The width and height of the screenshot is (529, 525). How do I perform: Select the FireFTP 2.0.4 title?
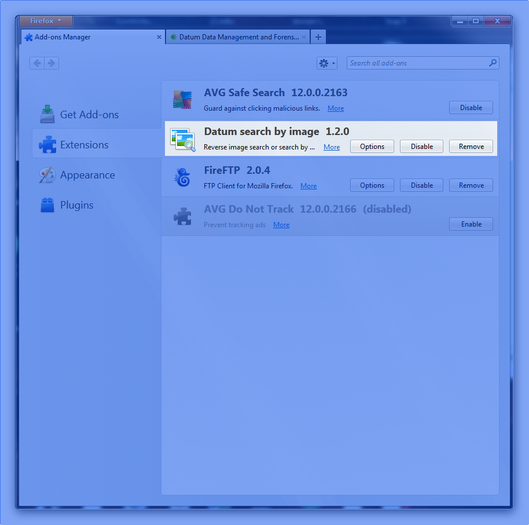237,170
